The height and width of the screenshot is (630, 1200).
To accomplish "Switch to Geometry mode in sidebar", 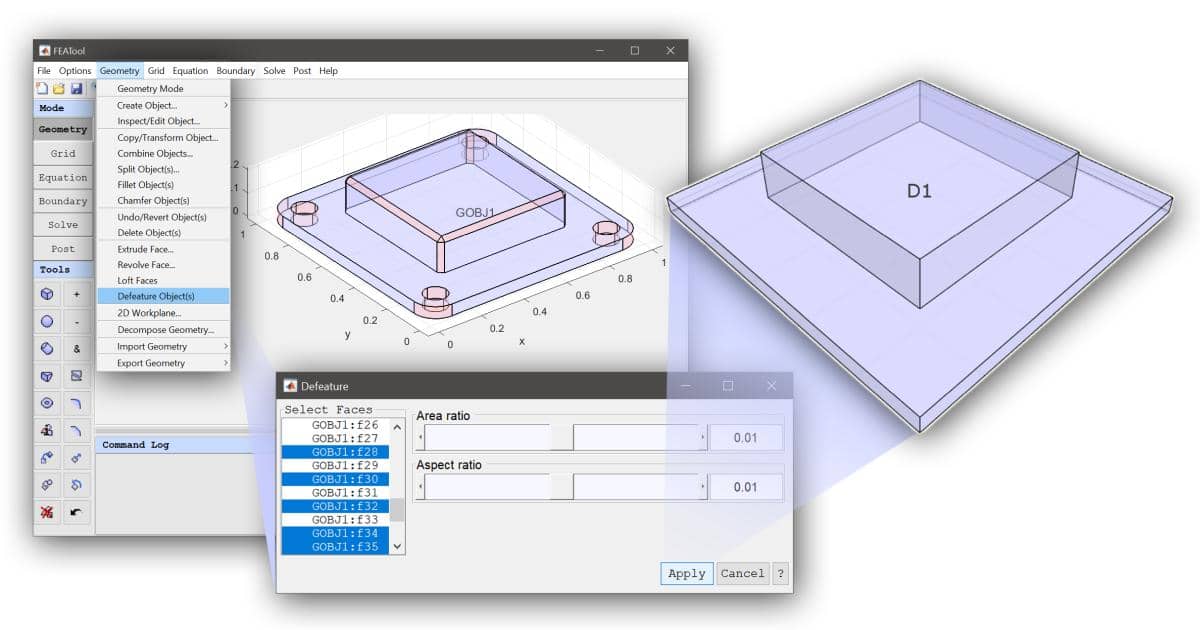I will tap(63, 129).
